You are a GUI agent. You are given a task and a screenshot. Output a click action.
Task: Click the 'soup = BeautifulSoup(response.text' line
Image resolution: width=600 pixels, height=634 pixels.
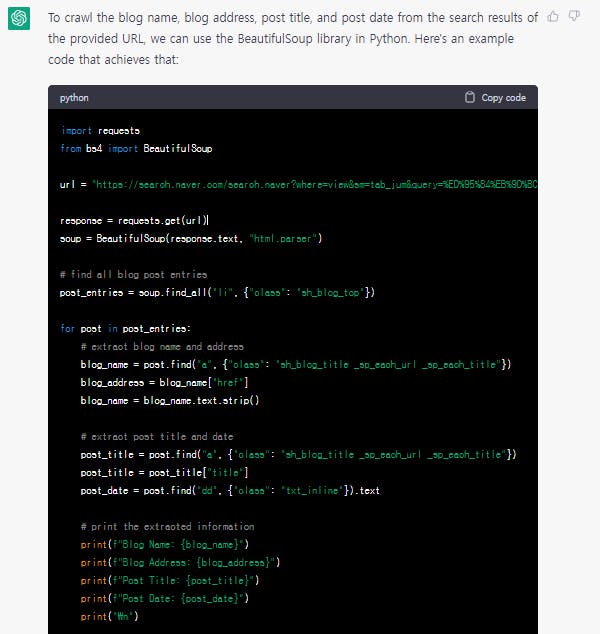(191, 239)
